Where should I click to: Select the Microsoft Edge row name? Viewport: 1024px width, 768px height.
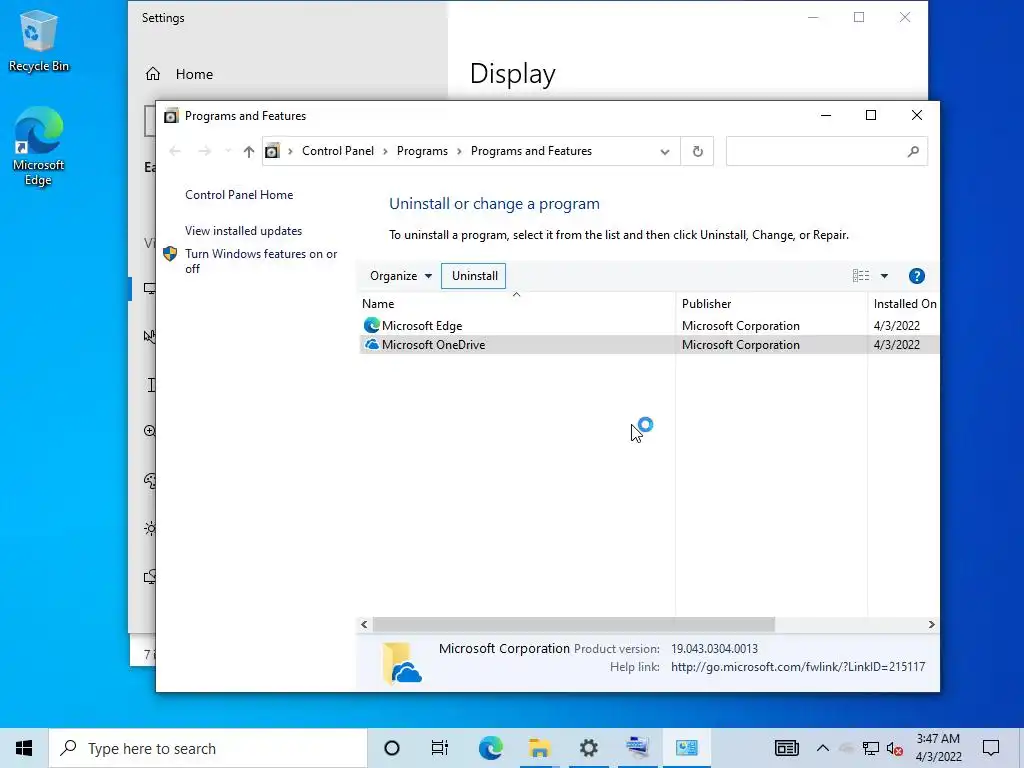click(x=422, y=326)
